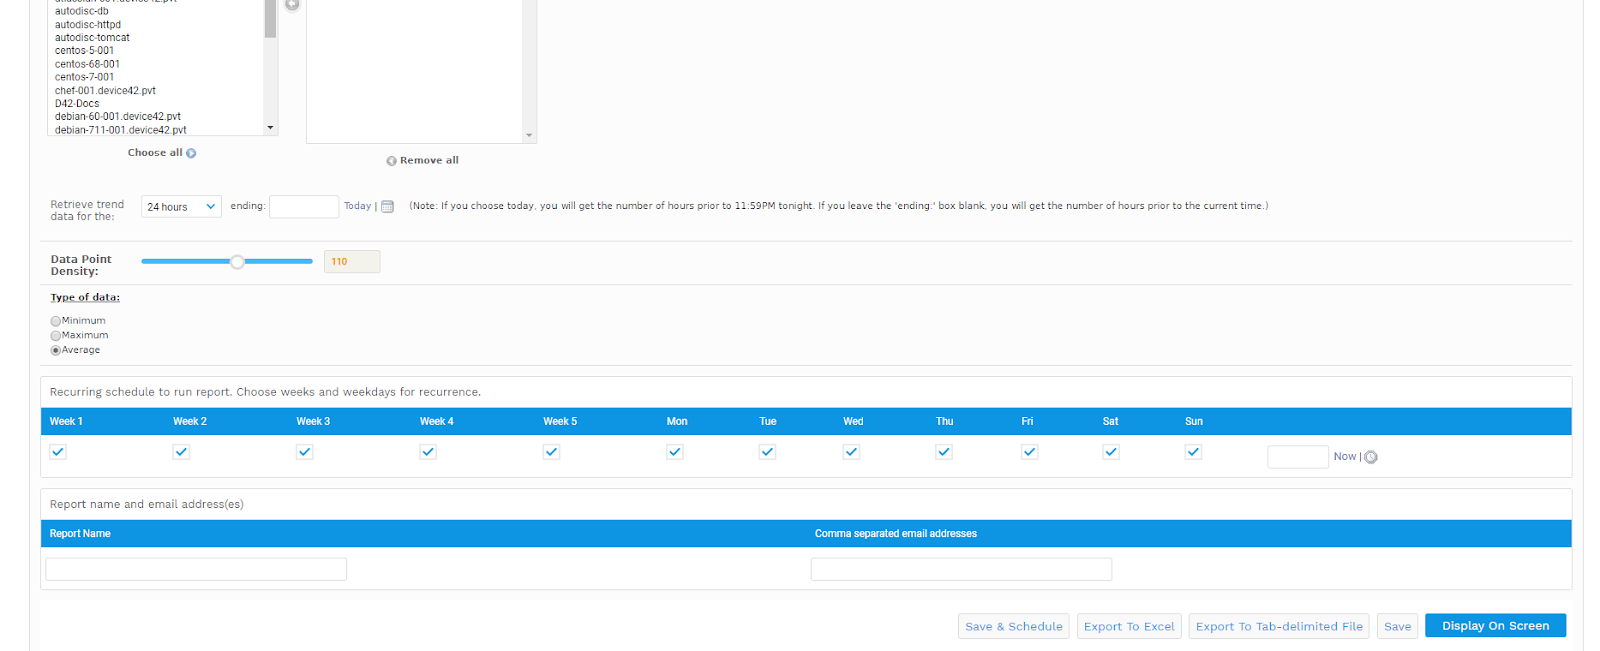Focus the ending date input field
This screenshot has width=1600, height=651.
coord(304,207)
